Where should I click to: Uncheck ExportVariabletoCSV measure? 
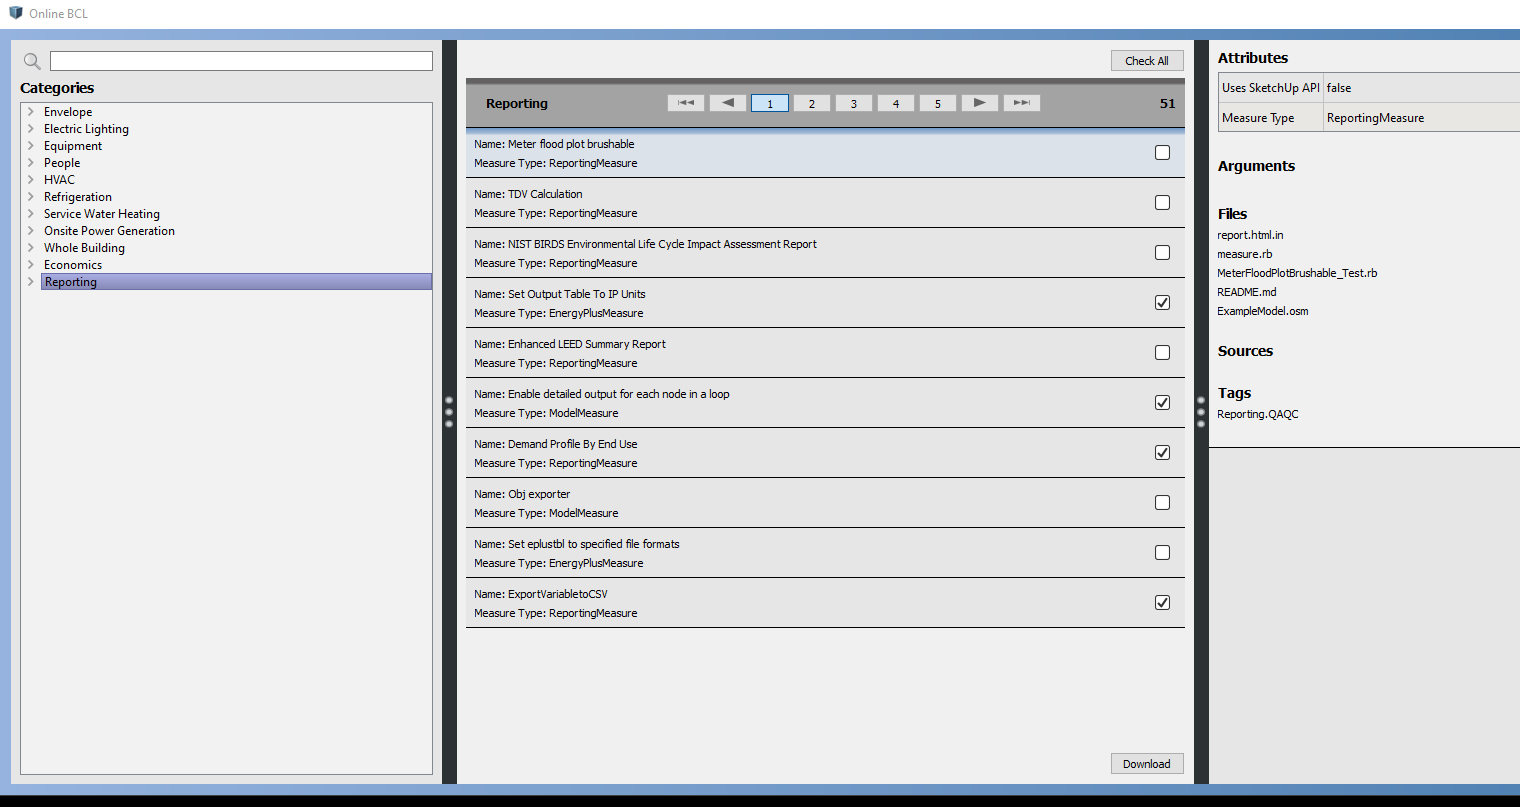[x=1162, y=603]
